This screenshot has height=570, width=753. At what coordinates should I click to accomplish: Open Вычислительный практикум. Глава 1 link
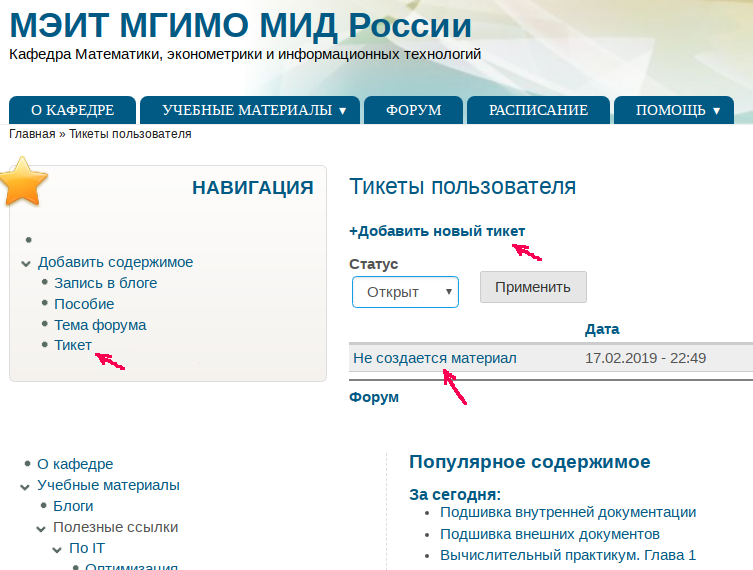click(568, 555)
